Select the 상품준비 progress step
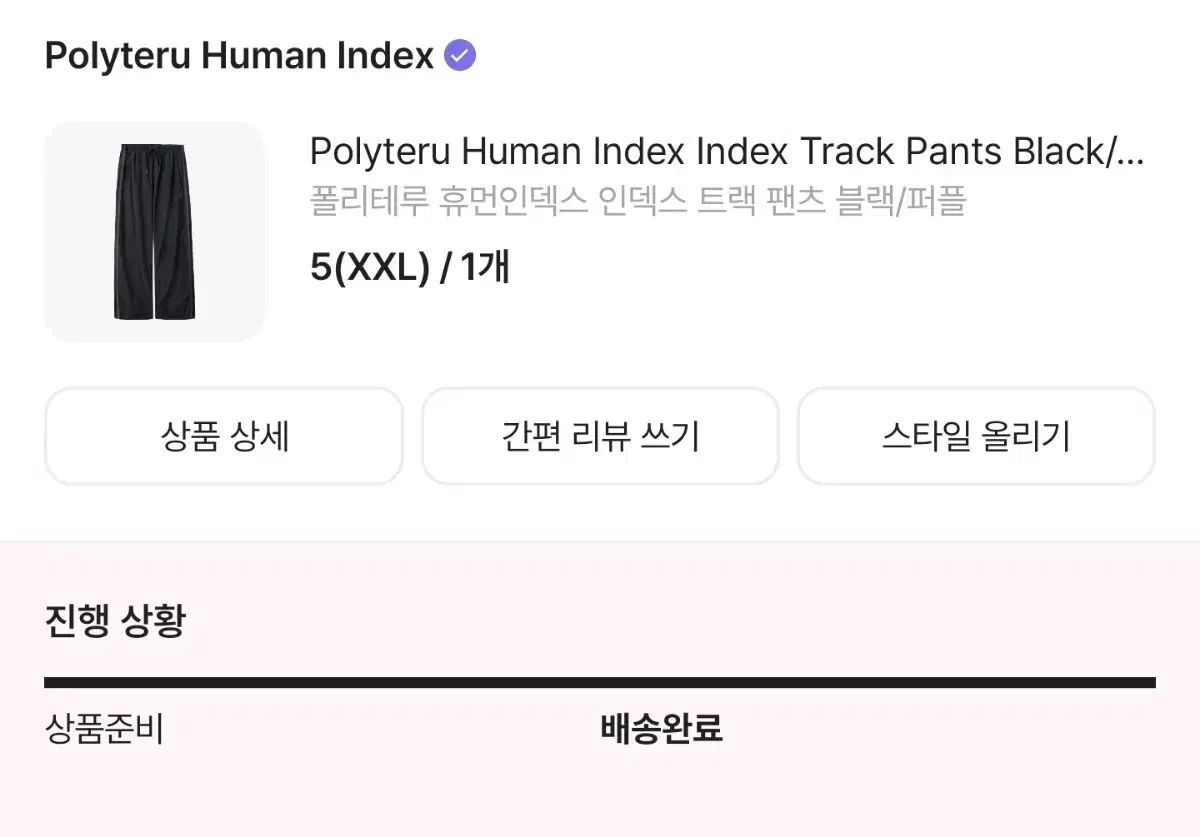Screen dimensions: 1200x837 coord(104,729)
